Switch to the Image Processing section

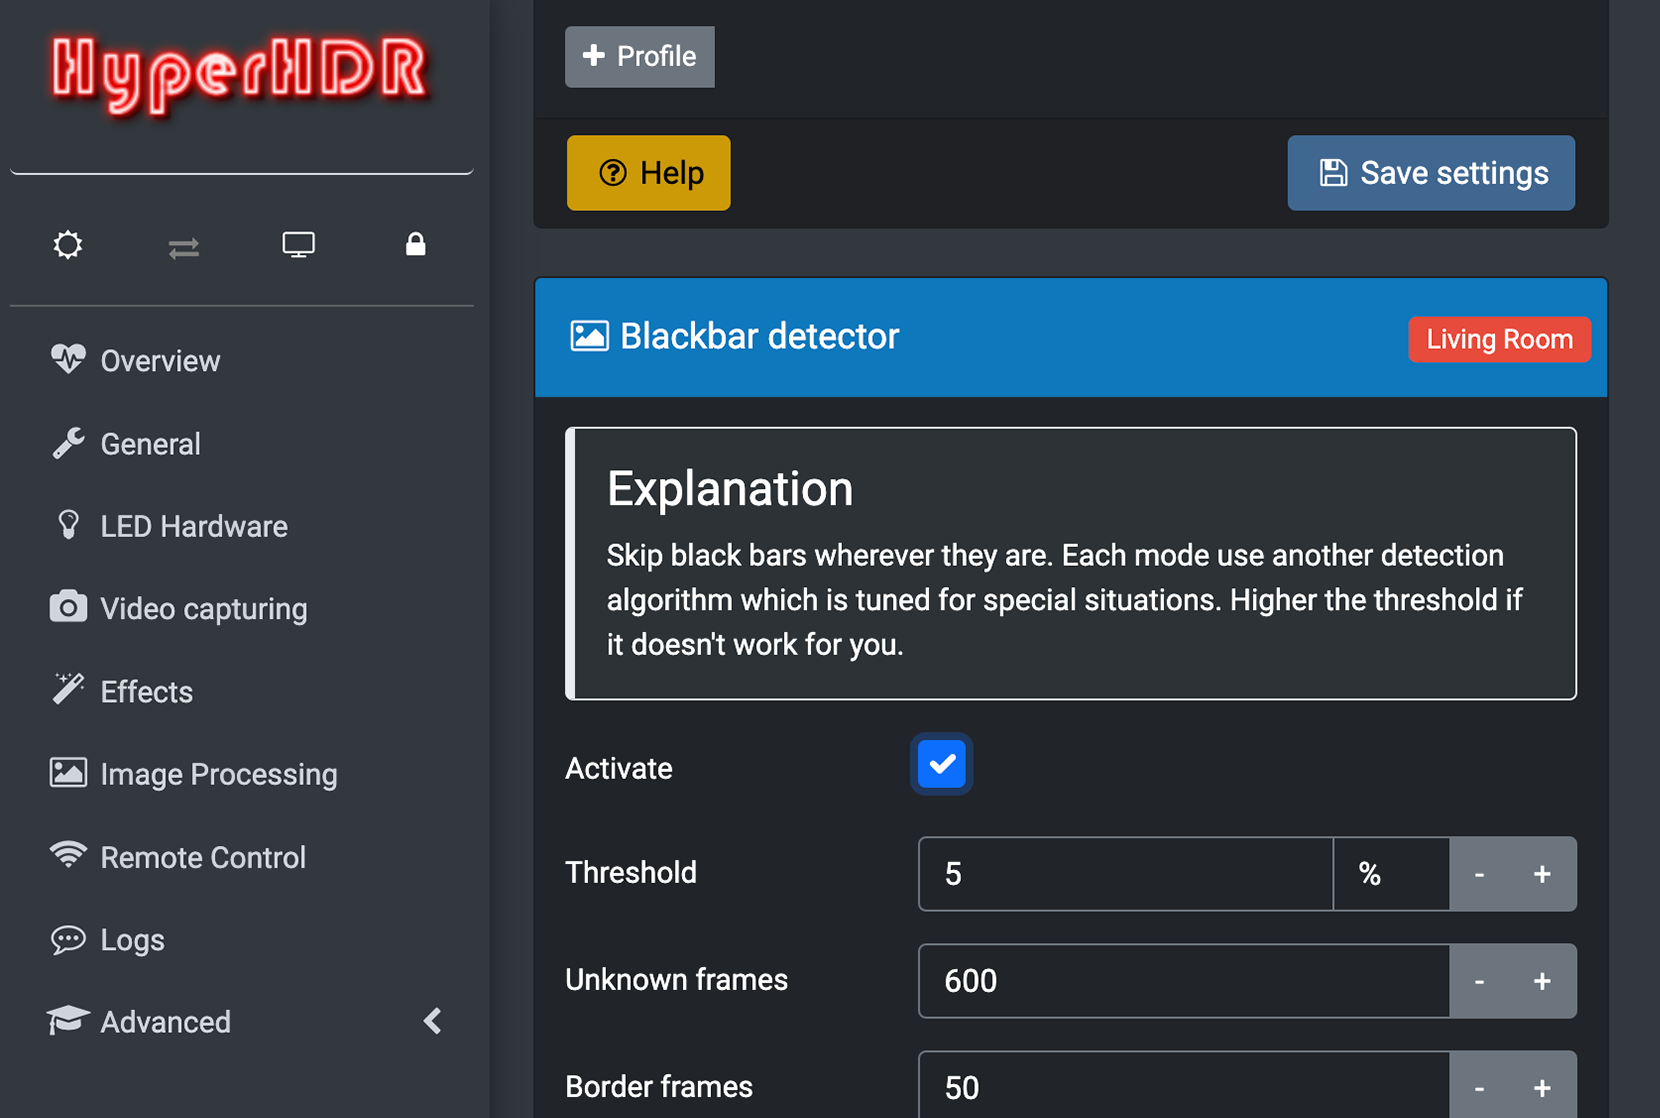tap(218, 773)
